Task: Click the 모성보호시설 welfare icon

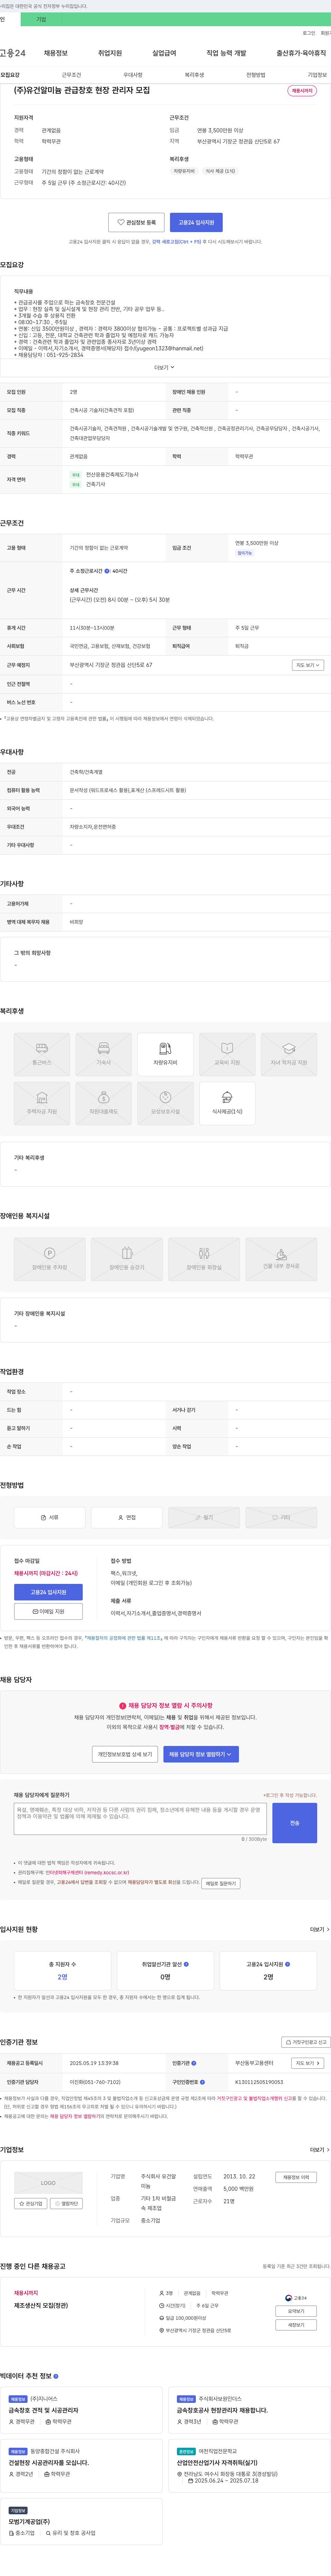Action: (x=165, y=1103)
